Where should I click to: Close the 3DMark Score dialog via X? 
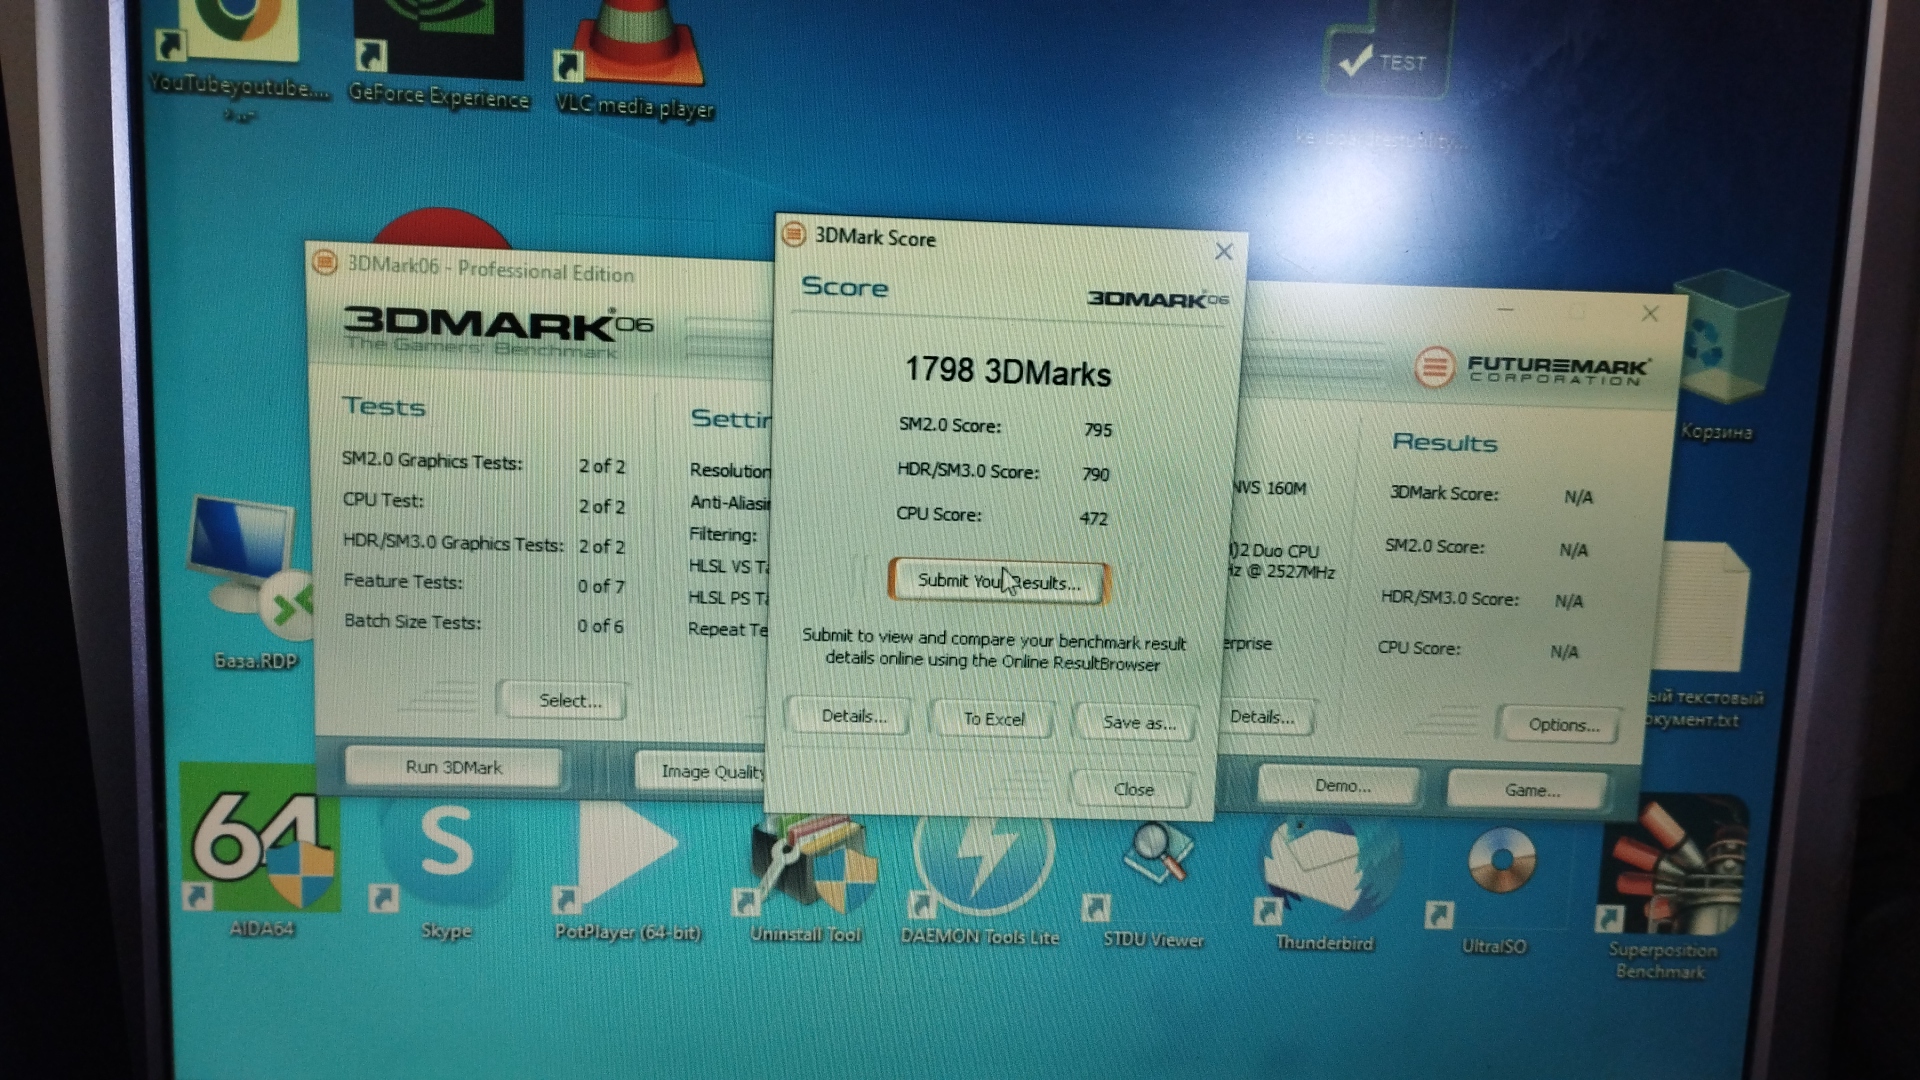1223,252
